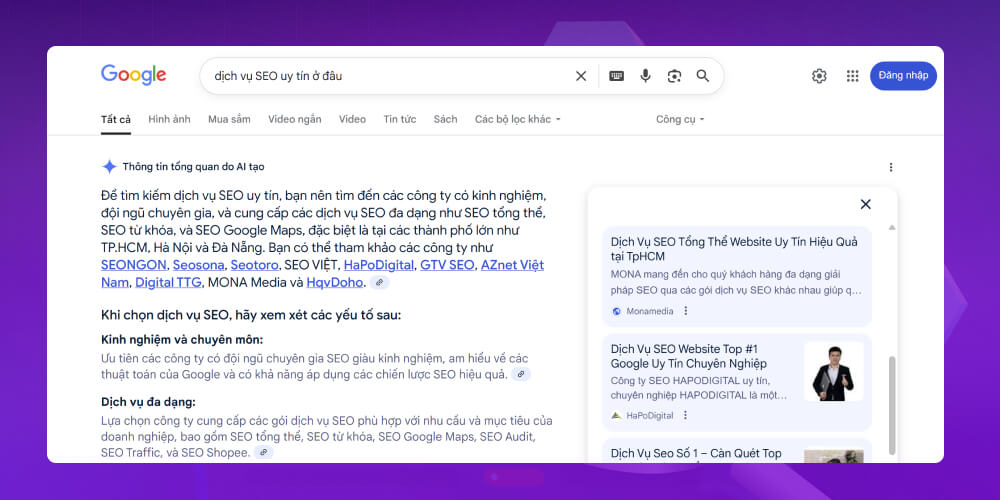This screenshot has height=500, width=1000.
Task: Click the Monamedia site favicon
Action: point(616,311)
